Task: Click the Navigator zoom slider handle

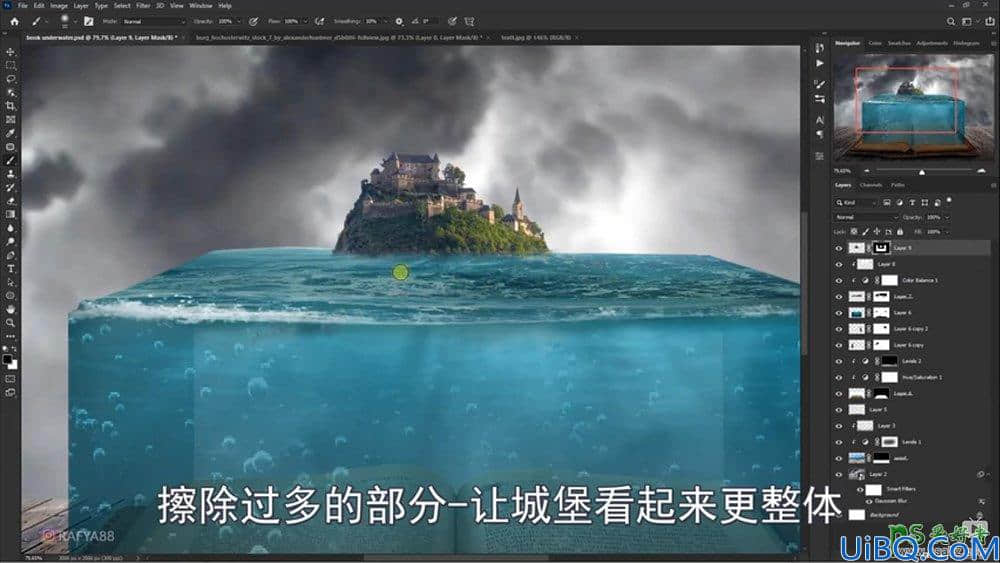Action: tap(922, 172)
